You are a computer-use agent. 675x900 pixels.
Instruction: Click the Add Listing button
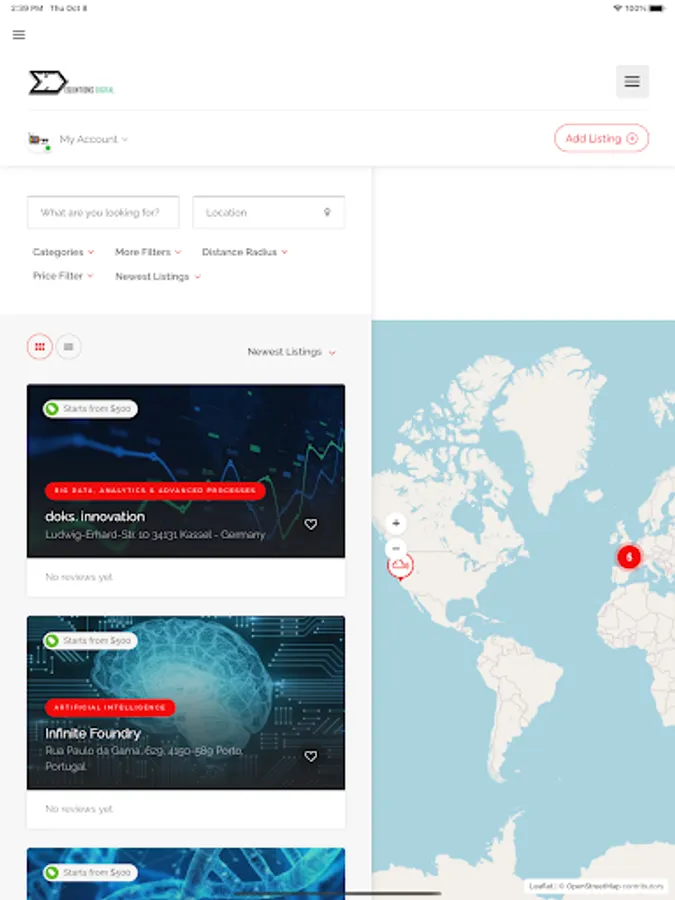(601, 138)
